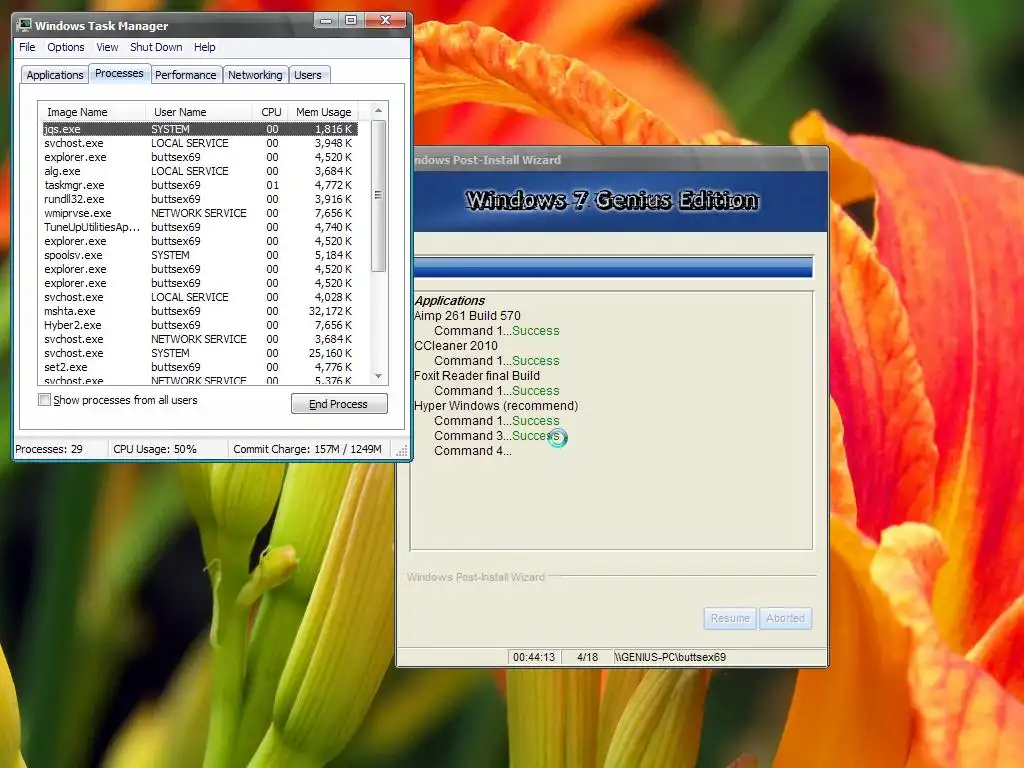Click the 32,172 K memory value
This screenshot has width=1024, height=768.
[330, 312]
